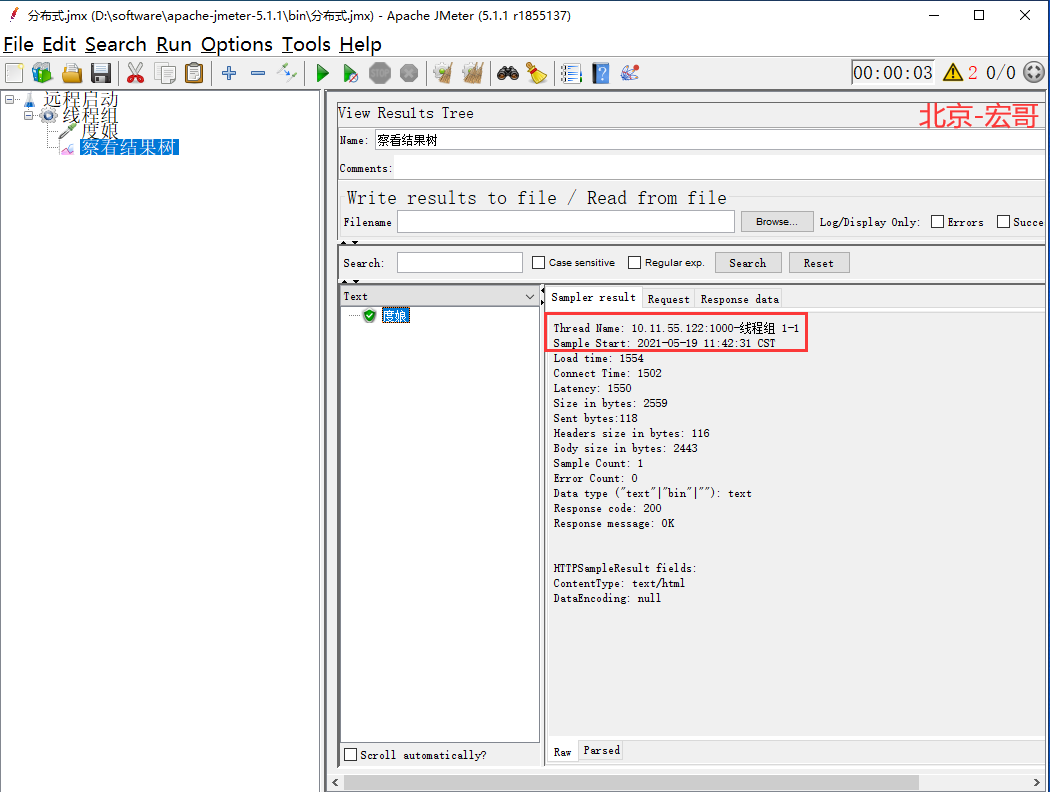Open the Help menu
Viewport: 1050px width, 792px height.
click(360, 44)
